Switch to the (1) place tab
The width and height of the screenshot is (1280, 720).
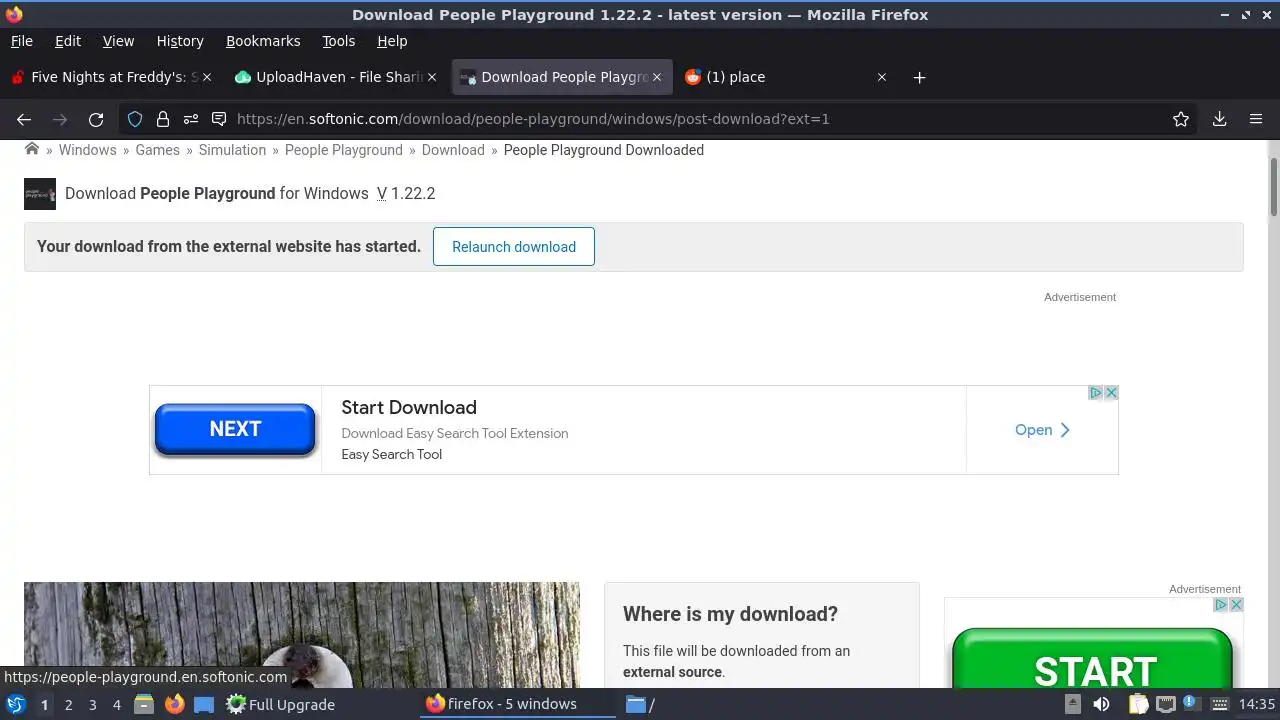click(x=785, y=77)
